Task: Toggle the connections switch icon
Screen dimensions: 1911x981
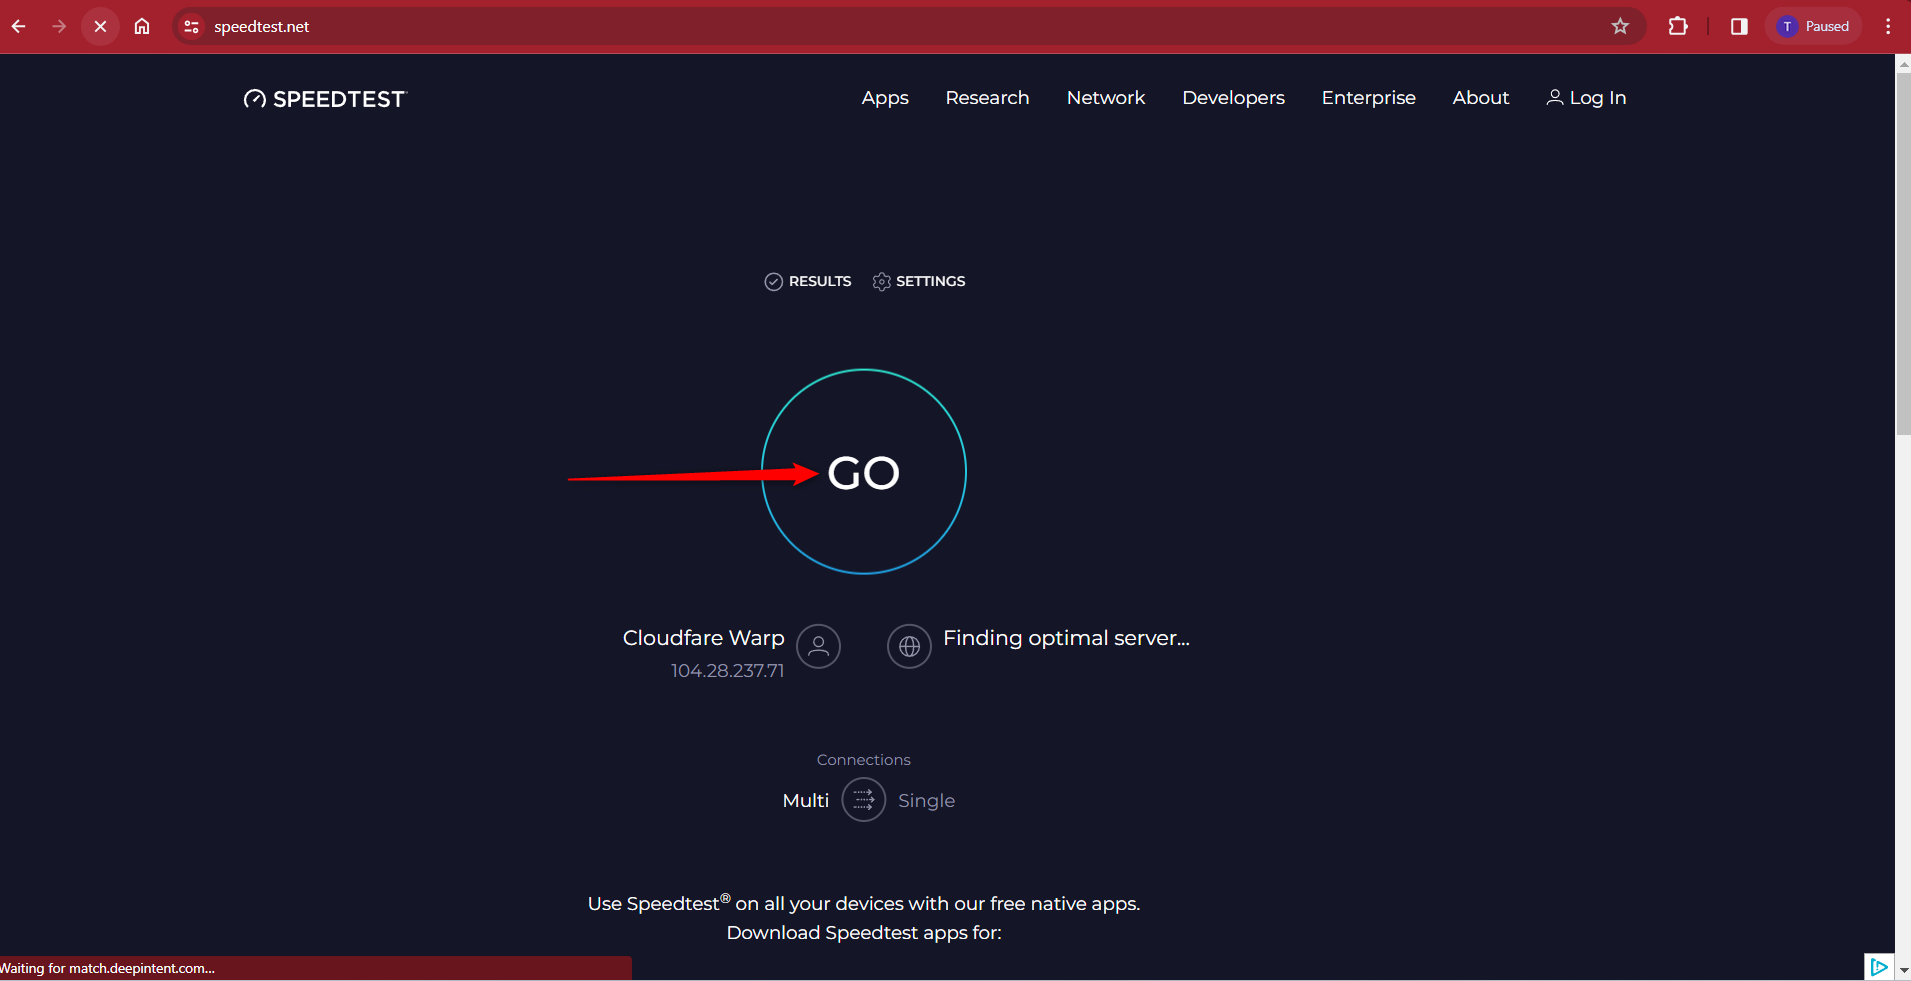Action: [863, 800]
